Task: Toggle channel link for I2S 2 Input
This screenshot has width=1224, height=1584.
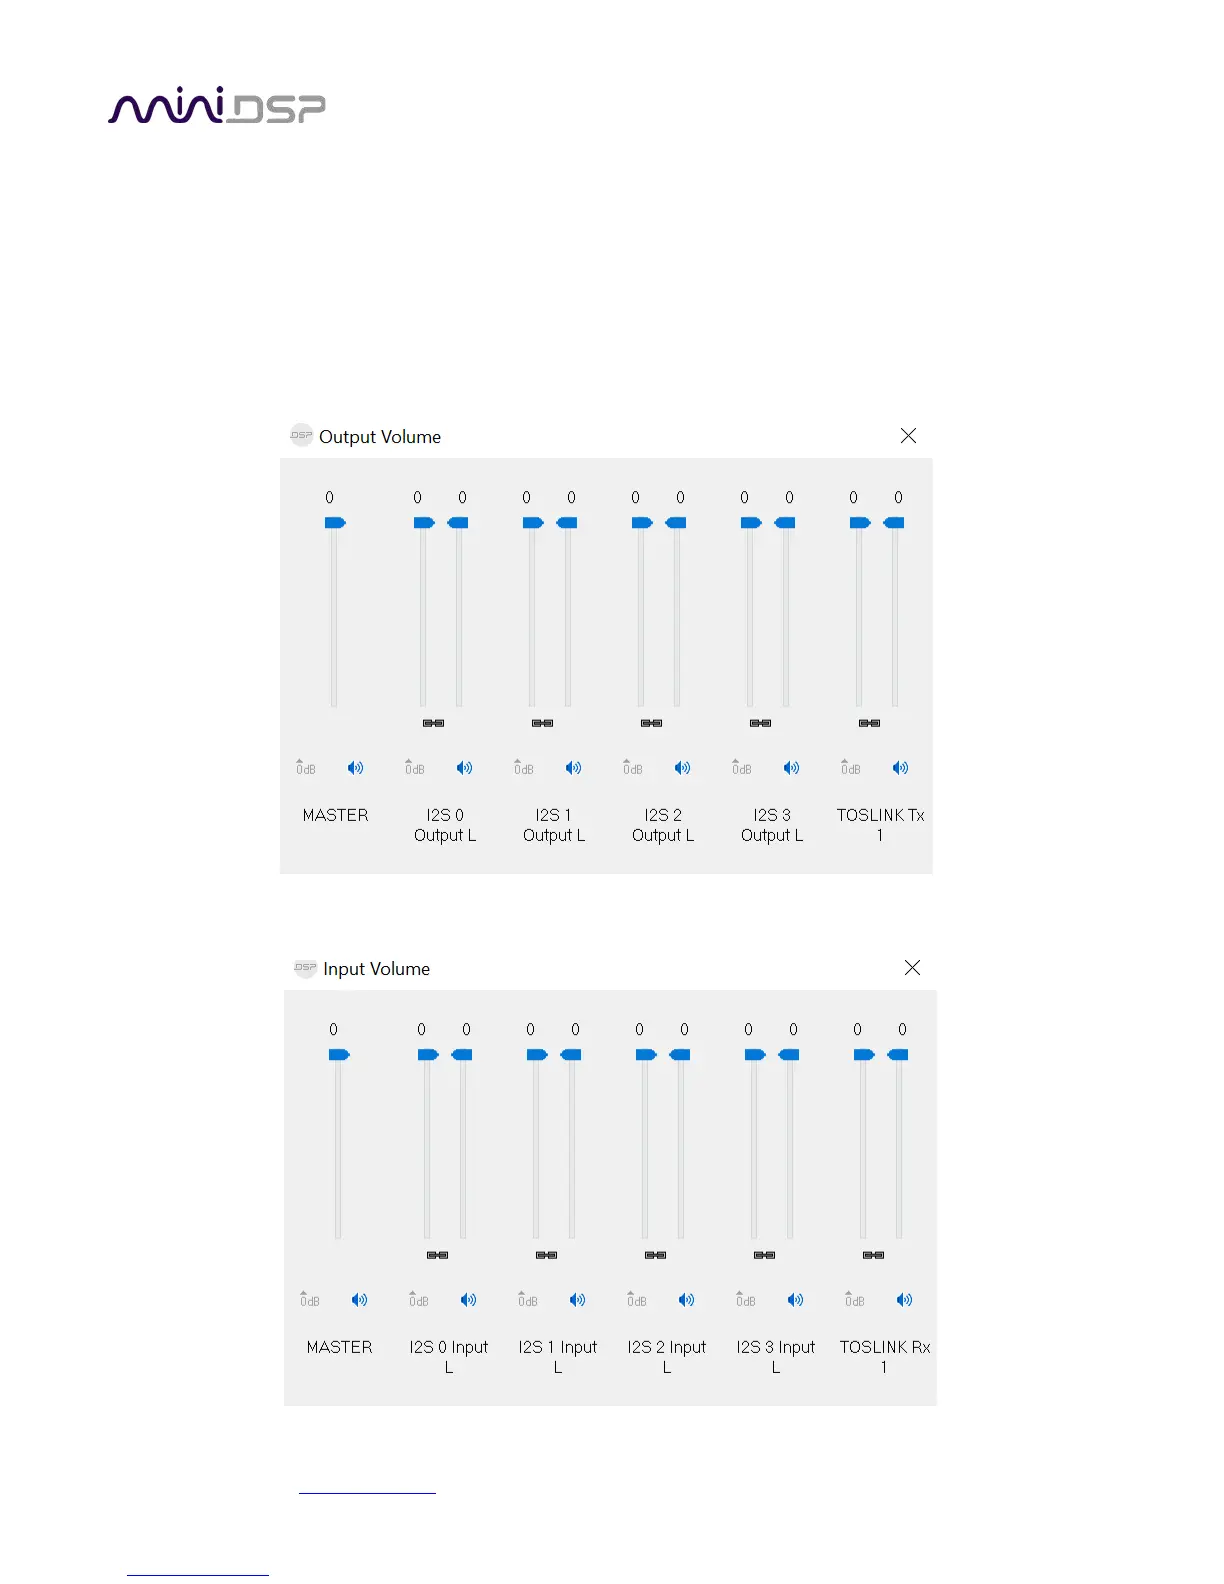Action: (x=655, y=1255)
